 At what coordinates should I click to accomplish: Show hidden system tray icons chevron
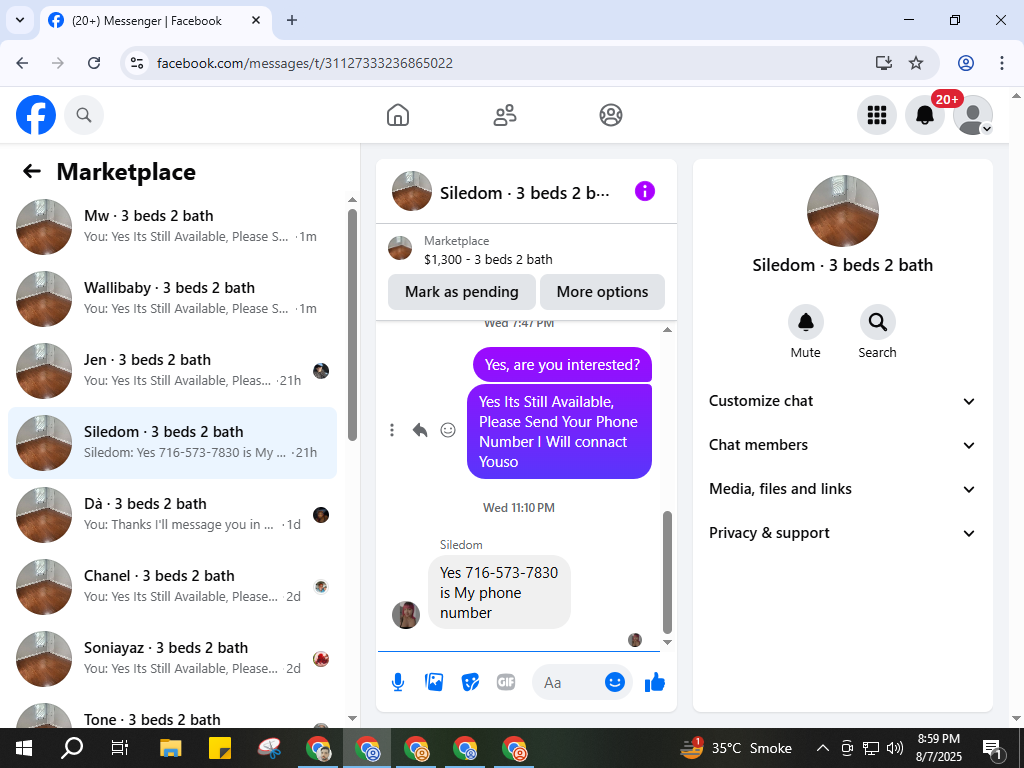coord(823,748)
